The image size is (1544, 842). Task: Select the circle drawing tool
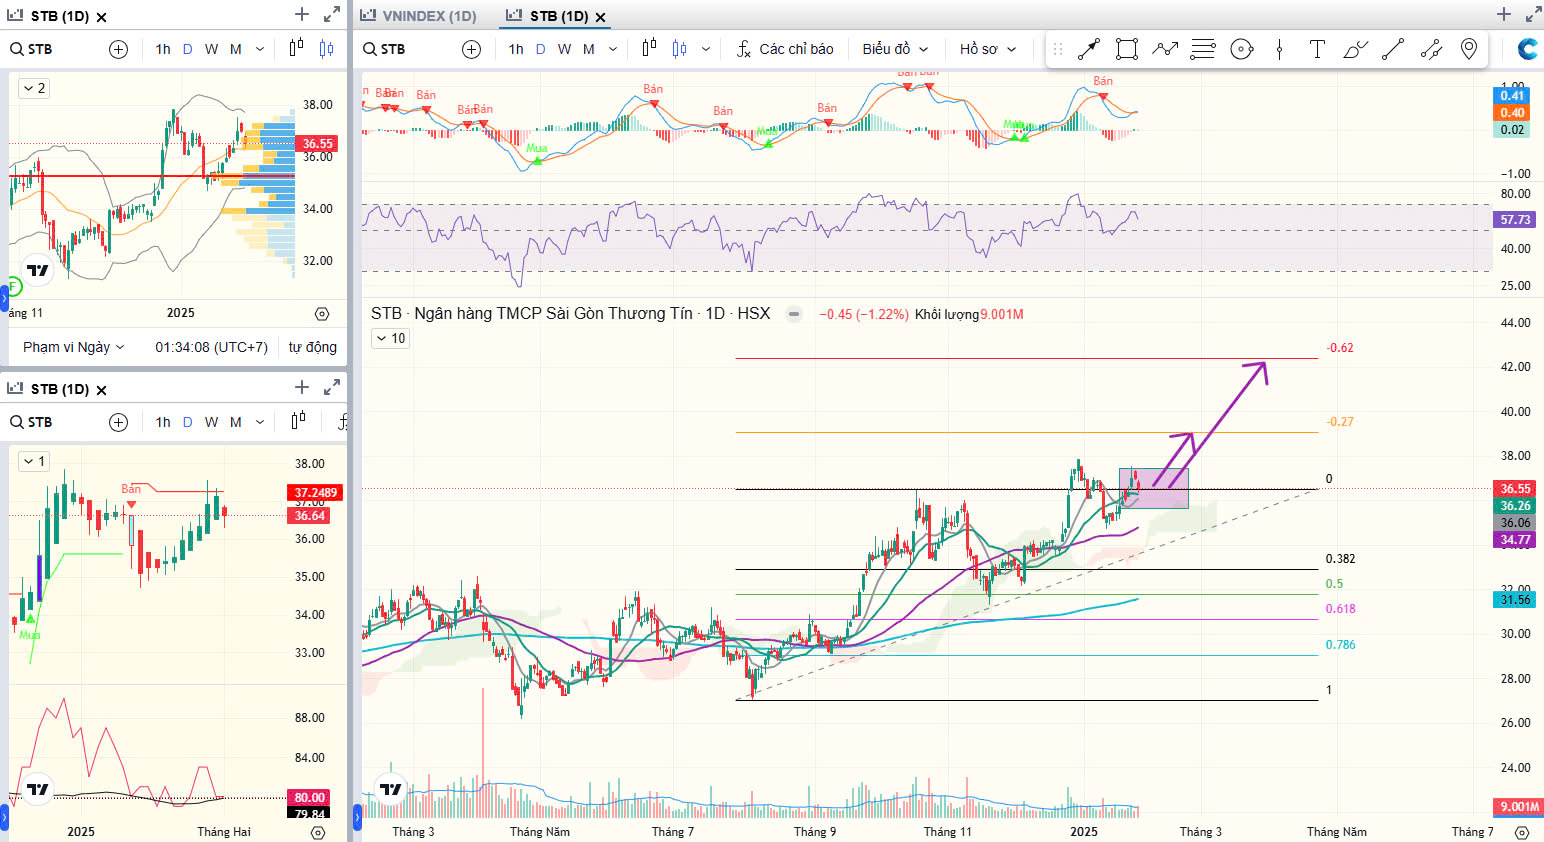pyautogui.click(x=1242, y=49)
